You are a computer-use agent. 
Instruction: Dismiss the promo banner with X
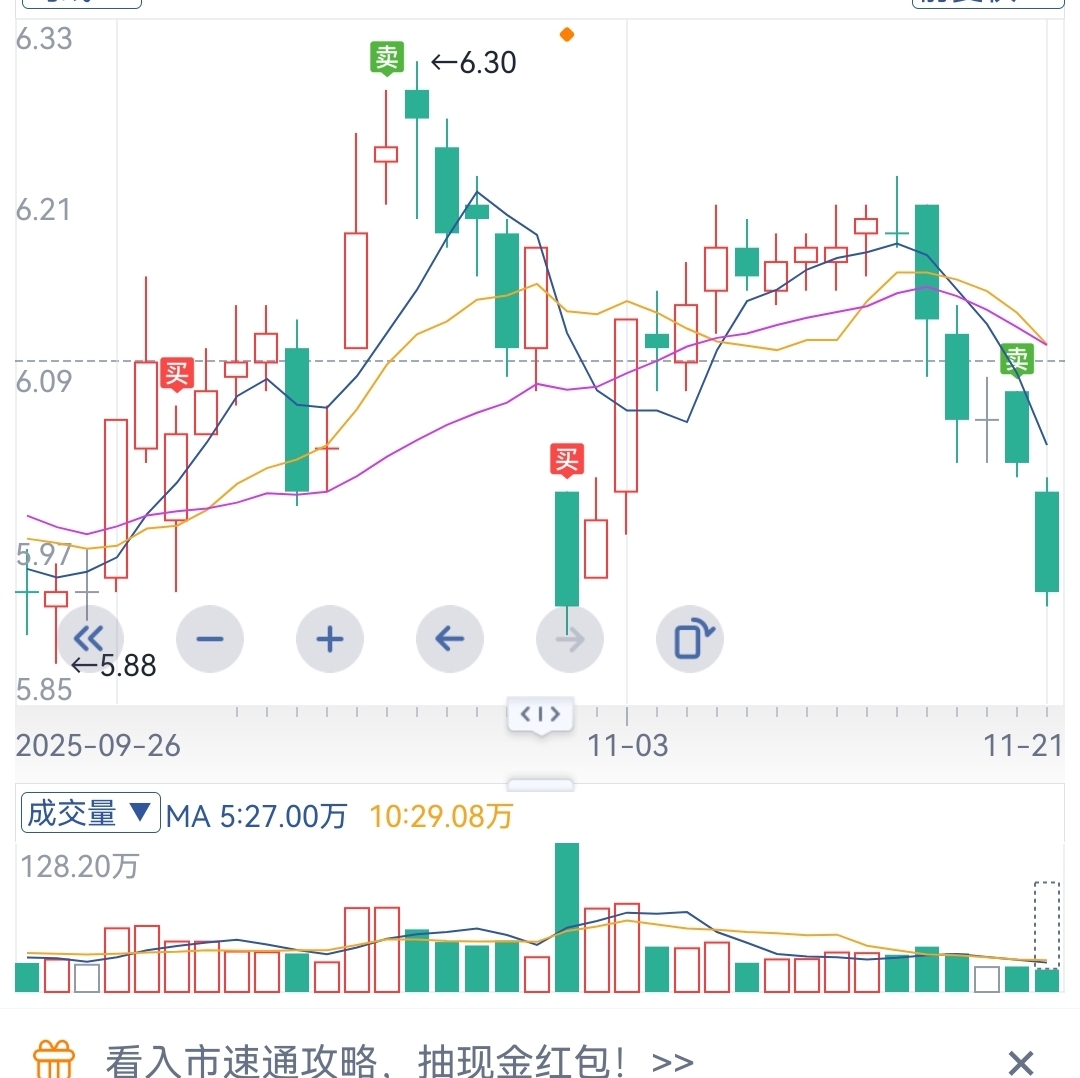1020,1061
